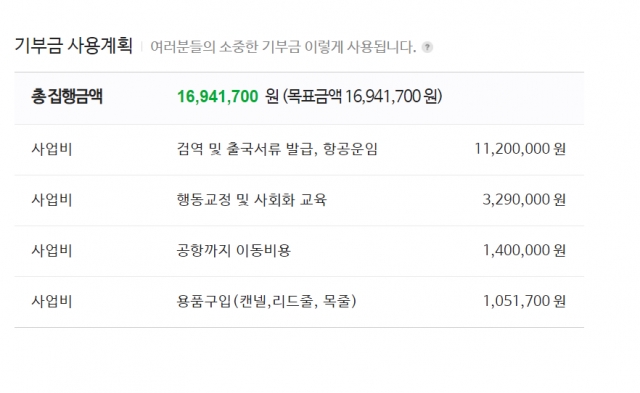Select the 행동교정 및 사회화 교육 item
The width and height of the screenshot is (640, 393).
click(252, 200)
